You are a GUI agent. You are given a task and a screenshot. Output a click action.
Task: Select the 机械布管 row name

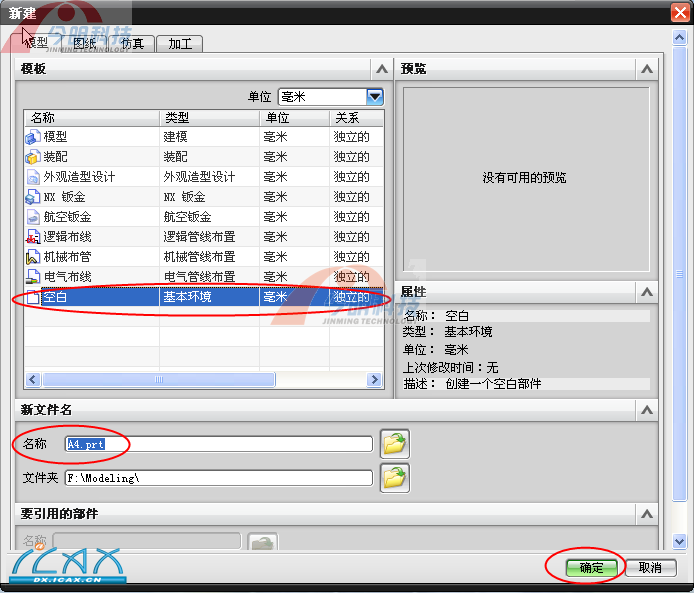[67, 257]
